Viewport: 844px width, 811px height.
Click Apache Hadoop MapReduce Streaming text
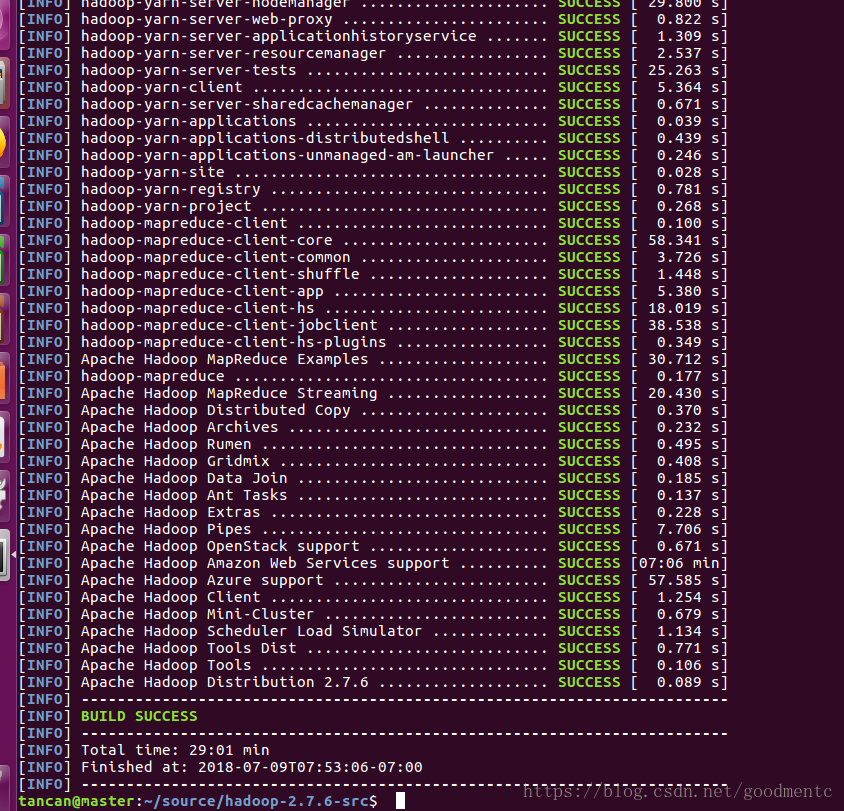coord(229,394)
